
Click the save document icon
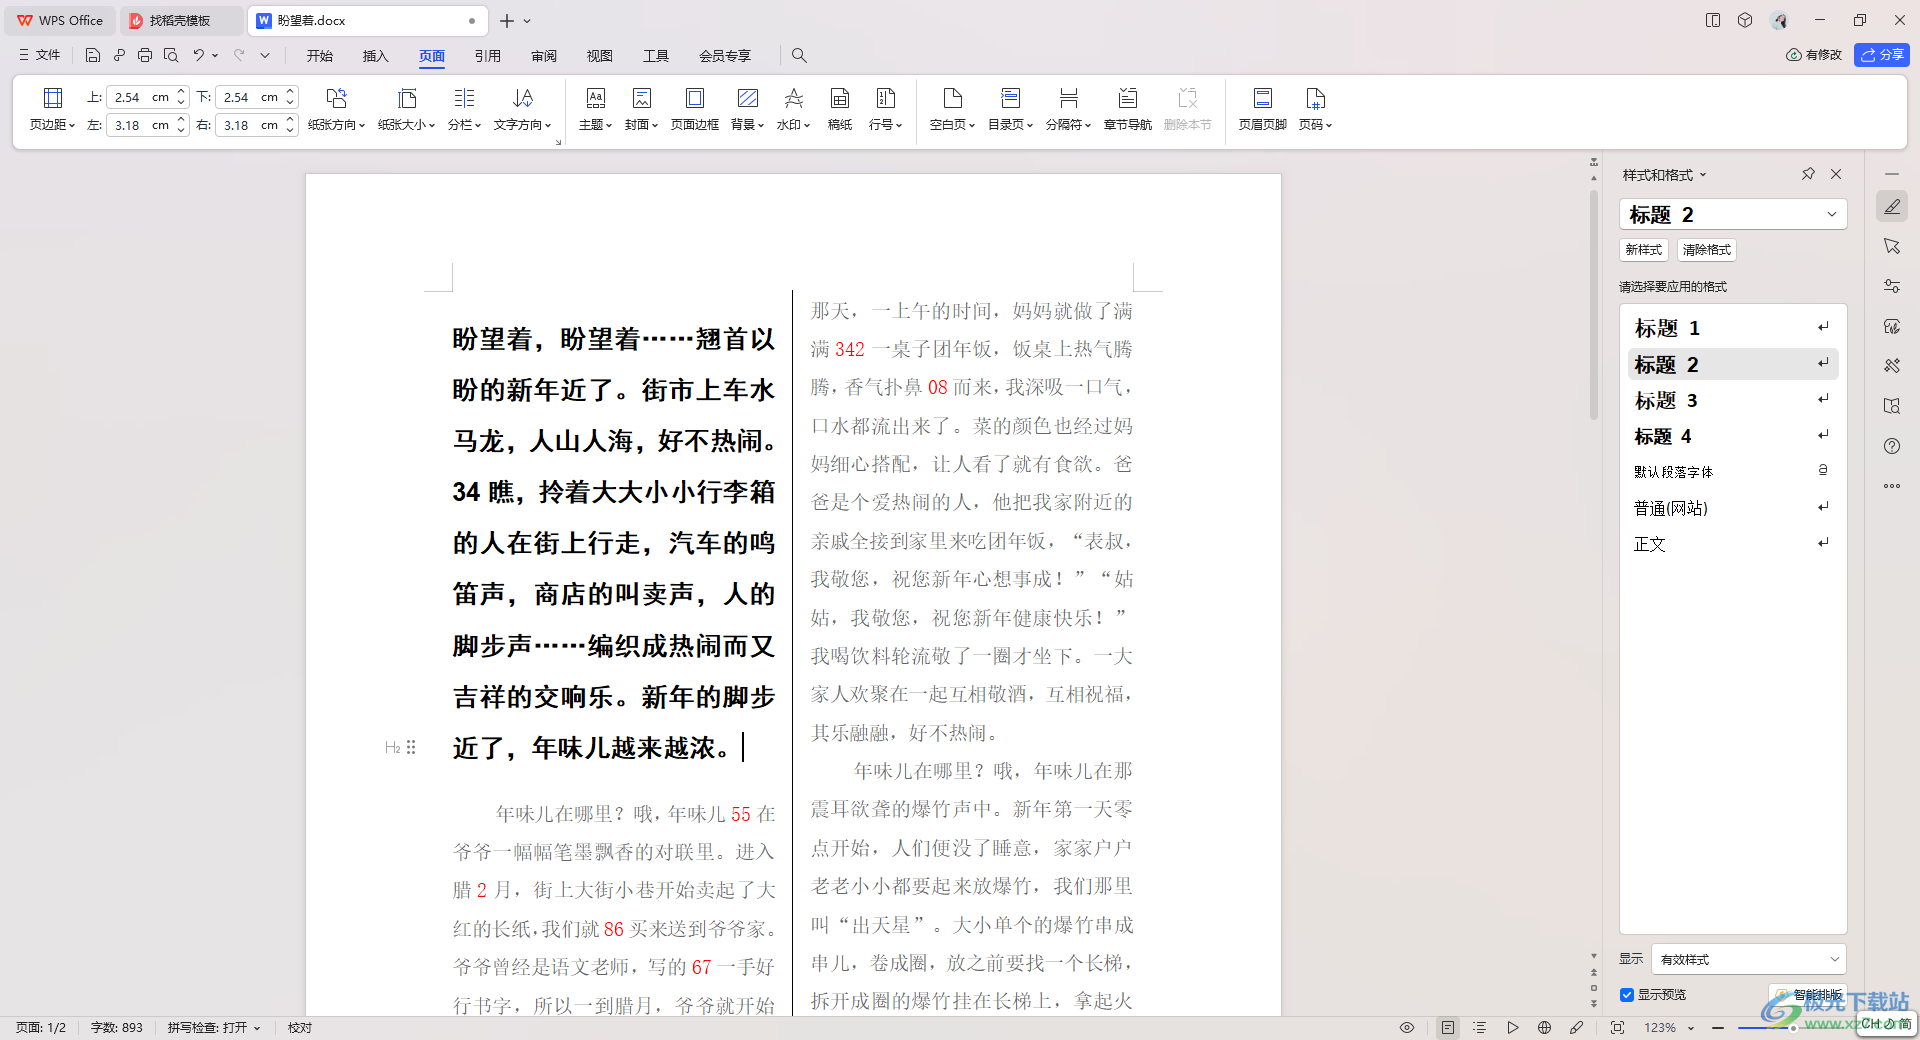93,55
